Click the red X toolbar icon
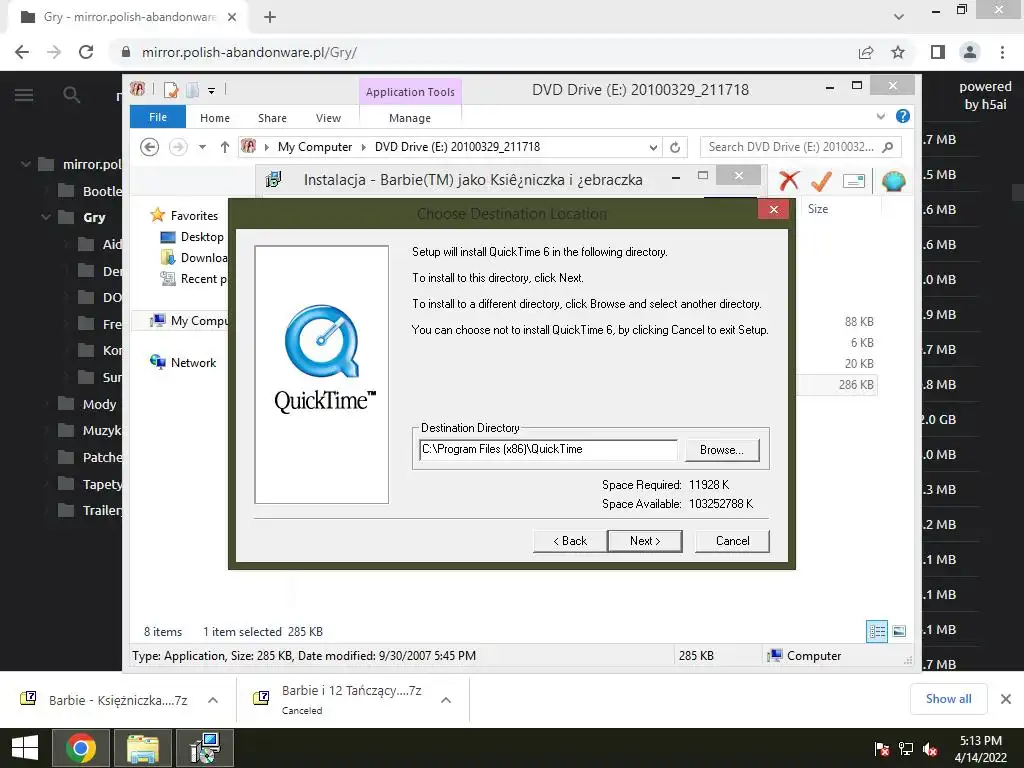1024x768 pixels. click(x=789, y=180)
